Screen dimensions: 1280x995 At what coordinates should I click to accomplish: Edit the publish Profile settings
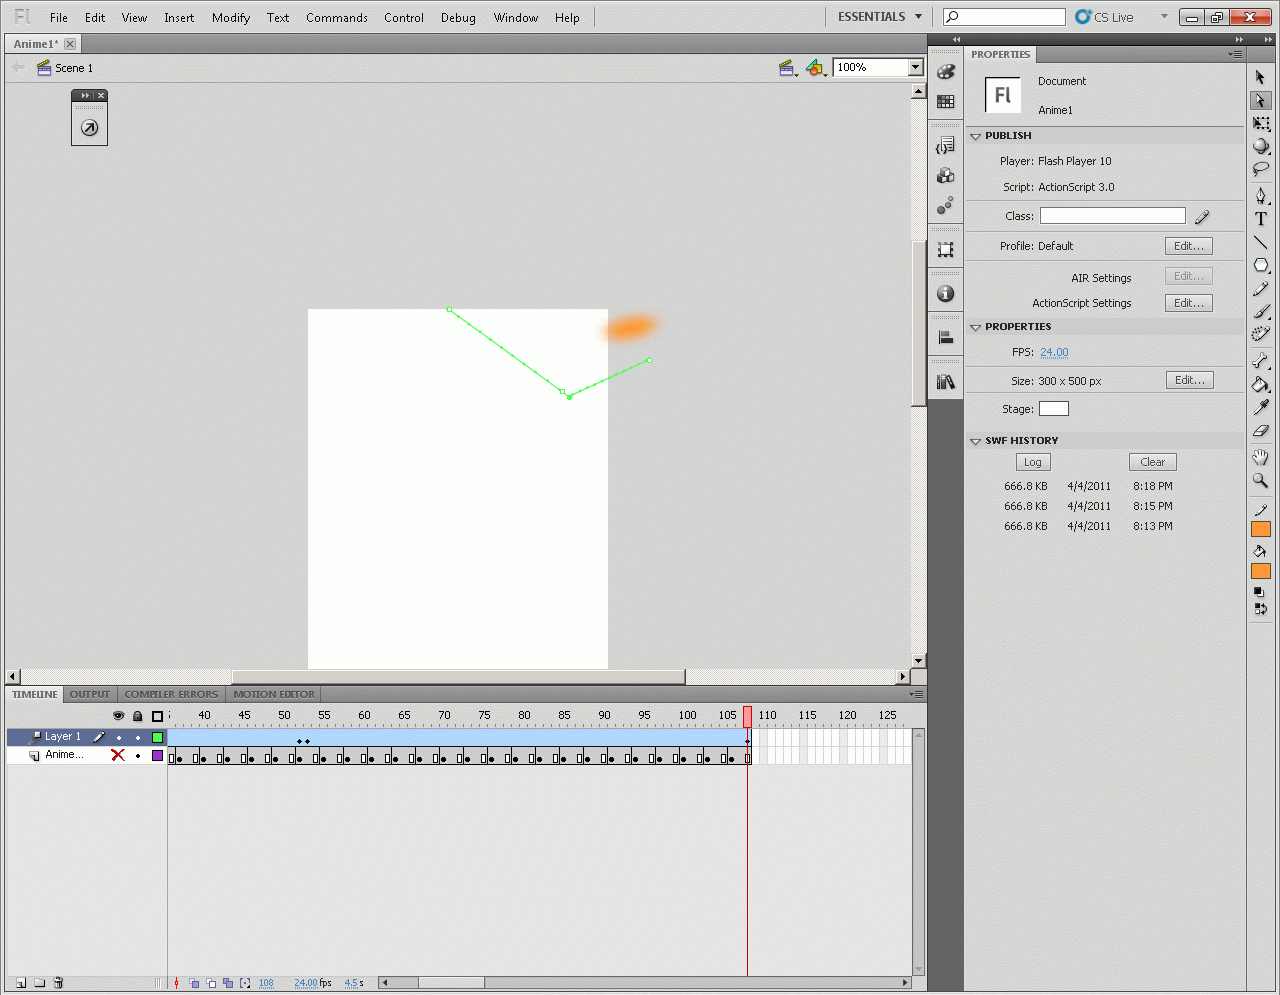tap(1189, 246)
